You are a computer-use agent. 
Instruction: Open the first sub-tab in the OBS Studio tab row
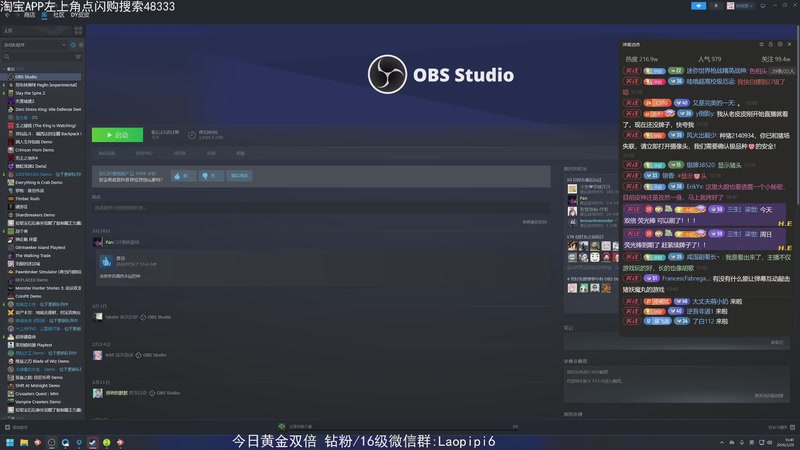point(107,153)
